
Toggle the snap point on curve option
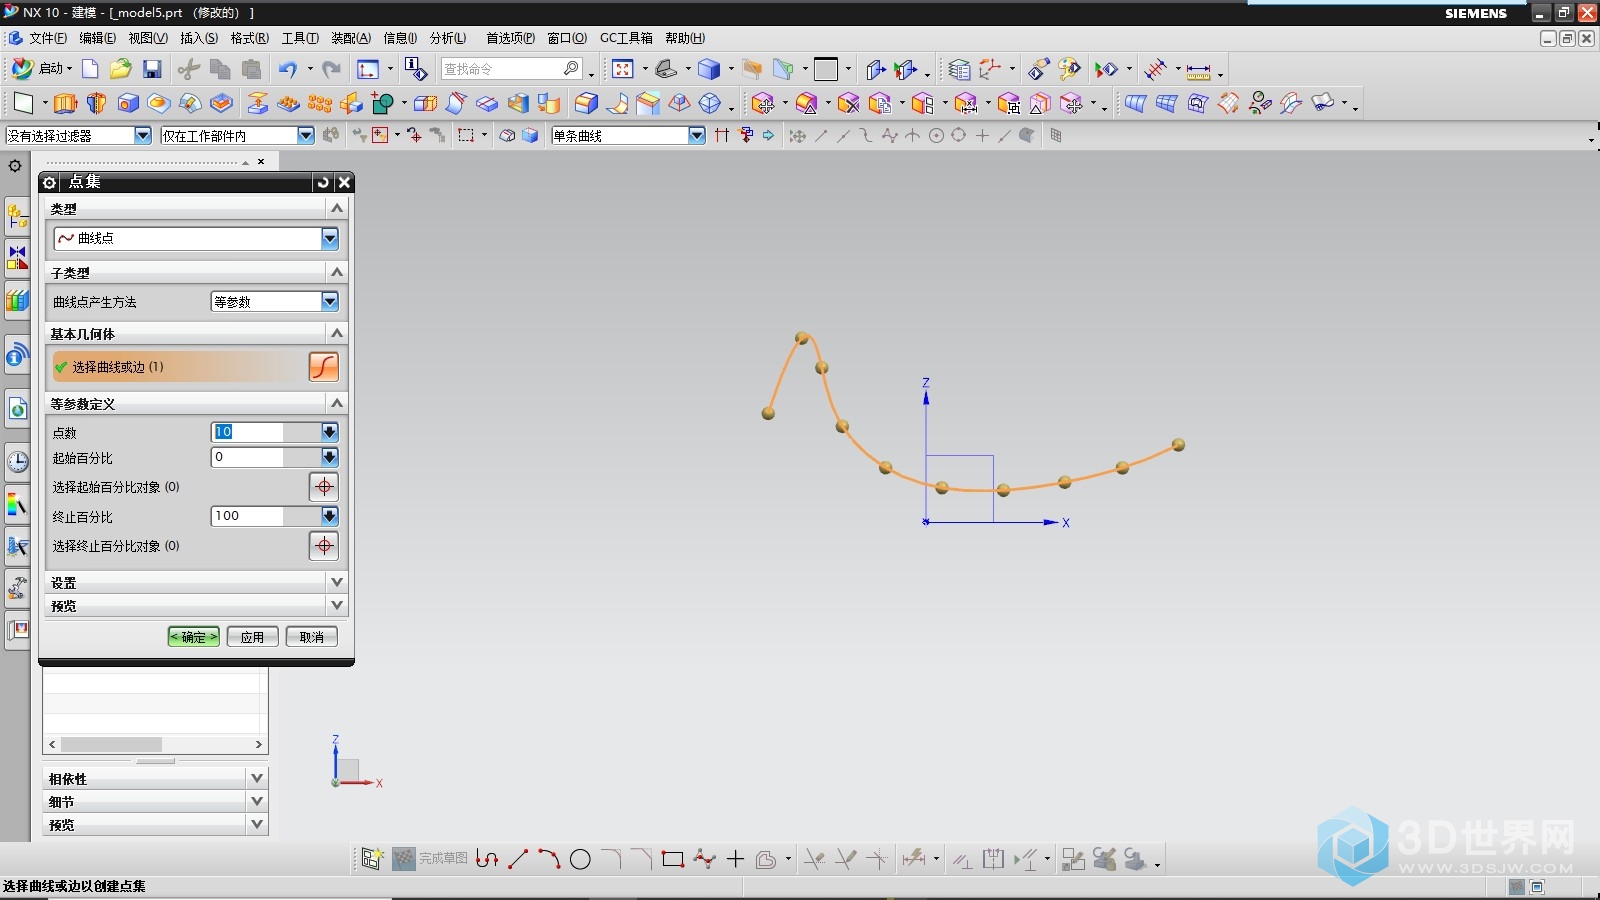[1005, 136]
